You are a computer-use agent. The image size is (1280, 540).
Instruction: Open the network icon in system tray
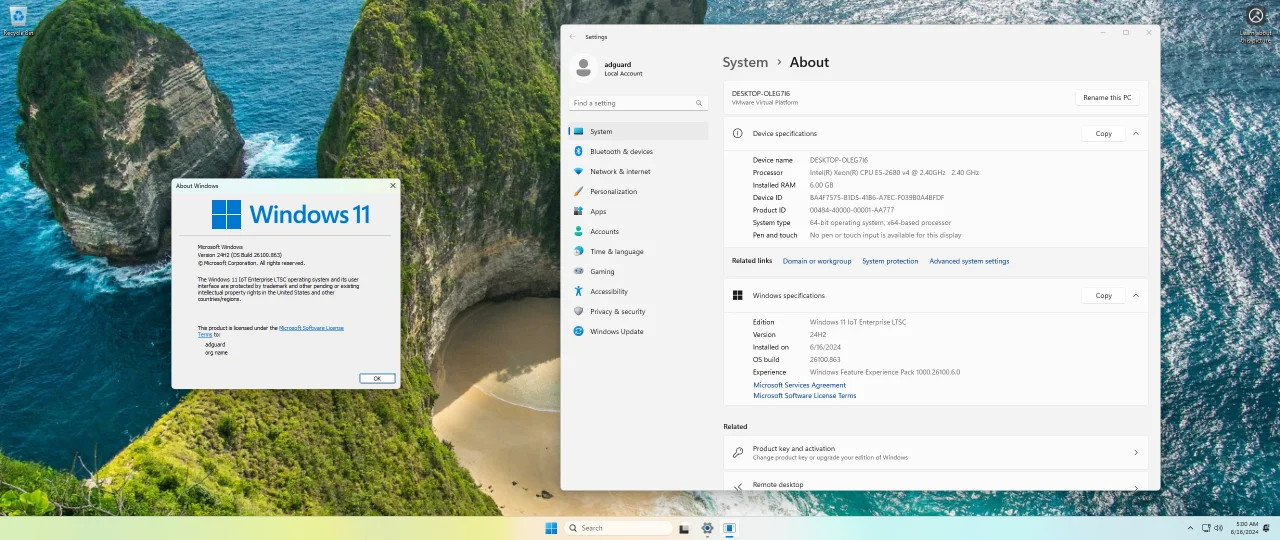click(x=1205, y=528)
